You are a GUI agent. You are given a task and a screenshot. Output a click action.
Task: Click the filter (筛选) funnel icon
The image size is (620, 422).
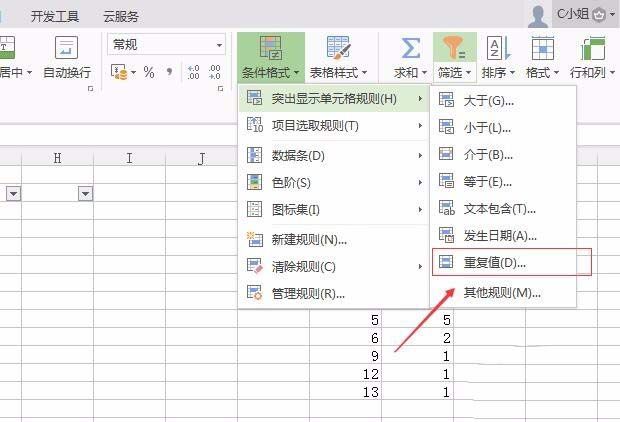point(454,48)
